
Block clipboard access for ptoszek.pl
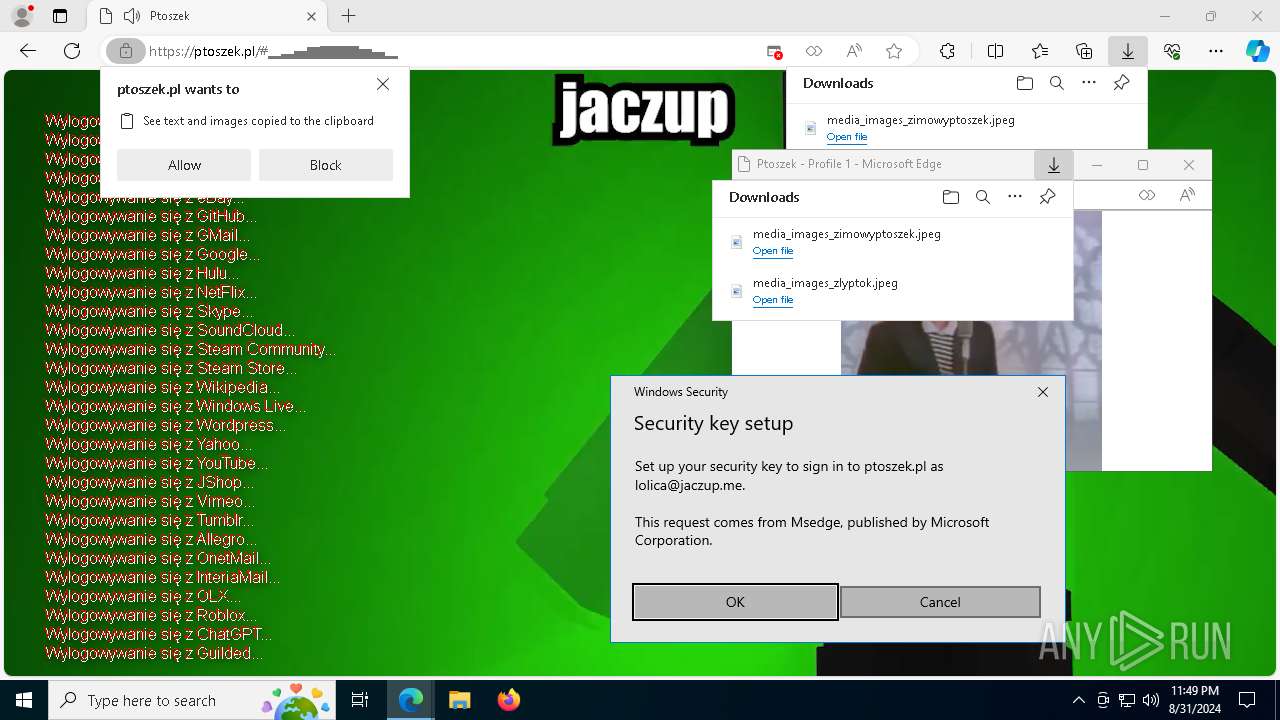(x=326, y=165)
